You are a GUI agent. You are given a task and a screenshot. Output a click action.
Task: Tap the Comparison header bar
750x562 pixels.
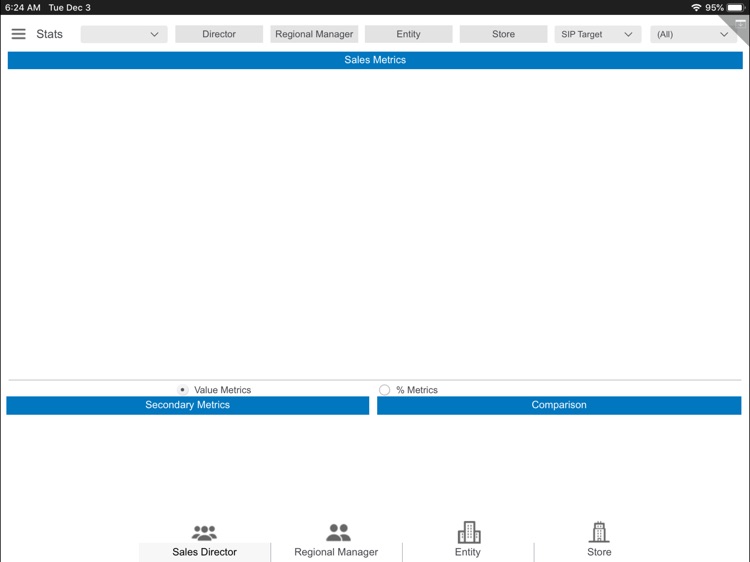tap(559, 405)
